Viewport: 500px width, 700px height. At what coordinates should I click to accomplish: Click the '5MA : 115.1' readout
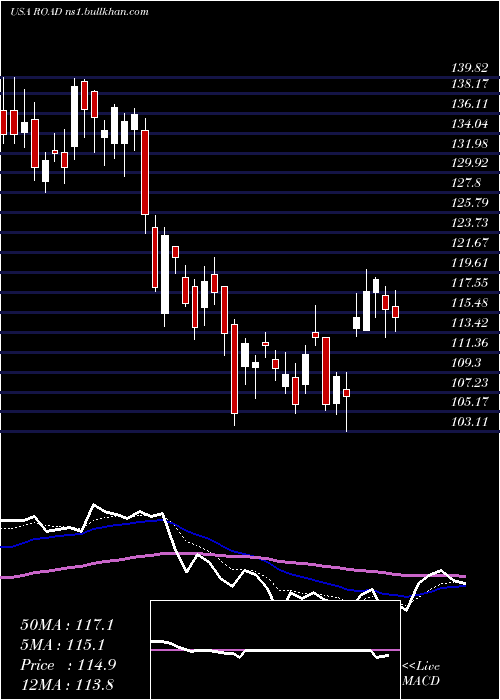[x=62, y=645]
